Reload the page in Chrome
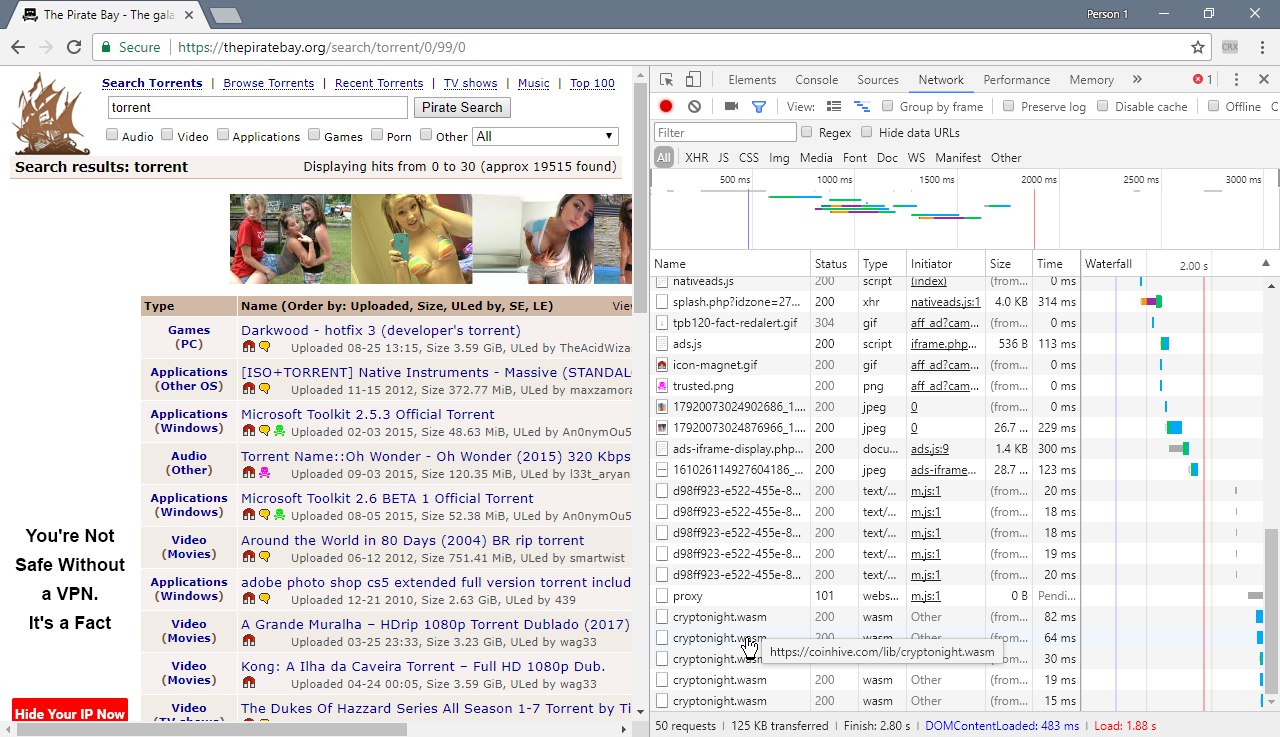The height and width of the screenshot is (737, 1280). click(74, 47)
